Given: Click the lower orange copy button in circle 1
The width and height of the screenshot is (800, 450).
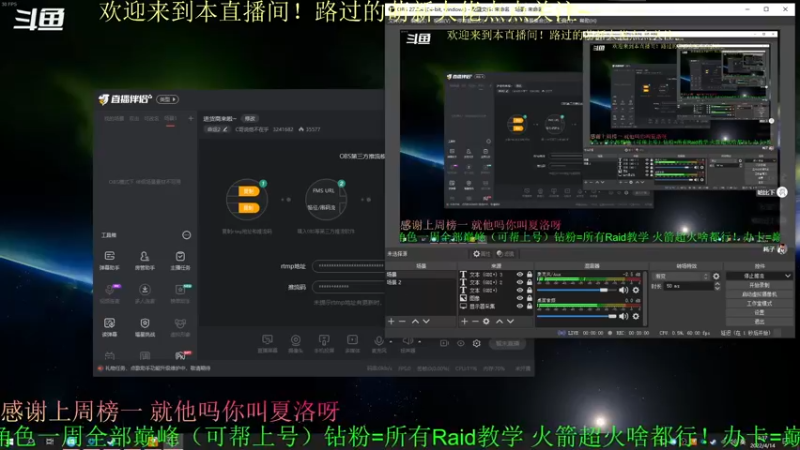Looking at the screenshot, I should click(x=248, y=208).
